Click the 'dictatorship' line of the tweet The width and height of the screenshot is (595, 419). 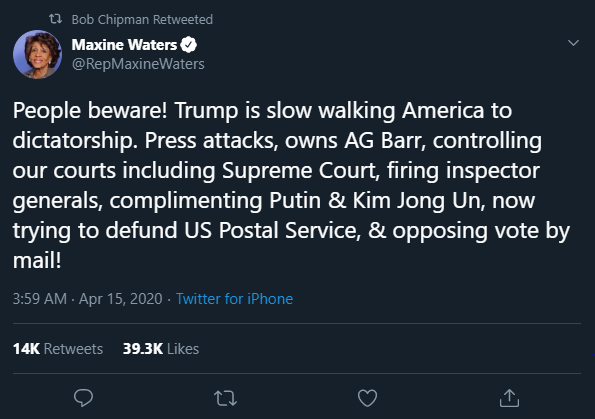[x=277, y=141]
